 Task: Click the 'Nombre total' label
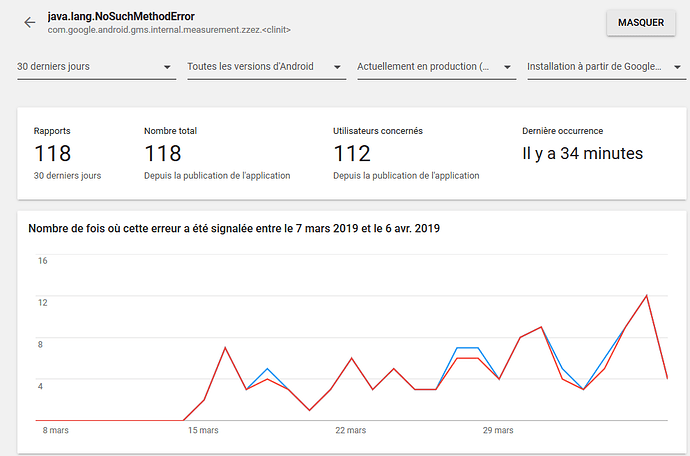point(170,131)
